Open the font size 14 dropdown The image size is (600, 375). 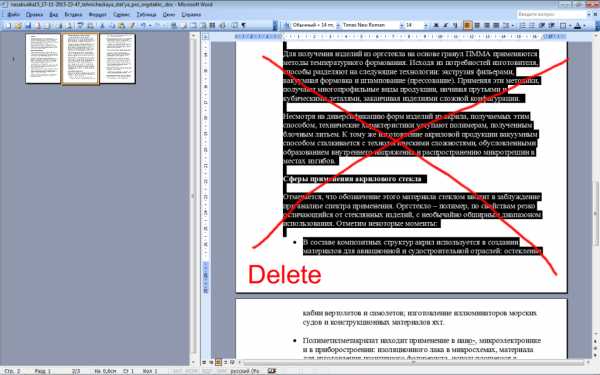(x=426, y=25)
